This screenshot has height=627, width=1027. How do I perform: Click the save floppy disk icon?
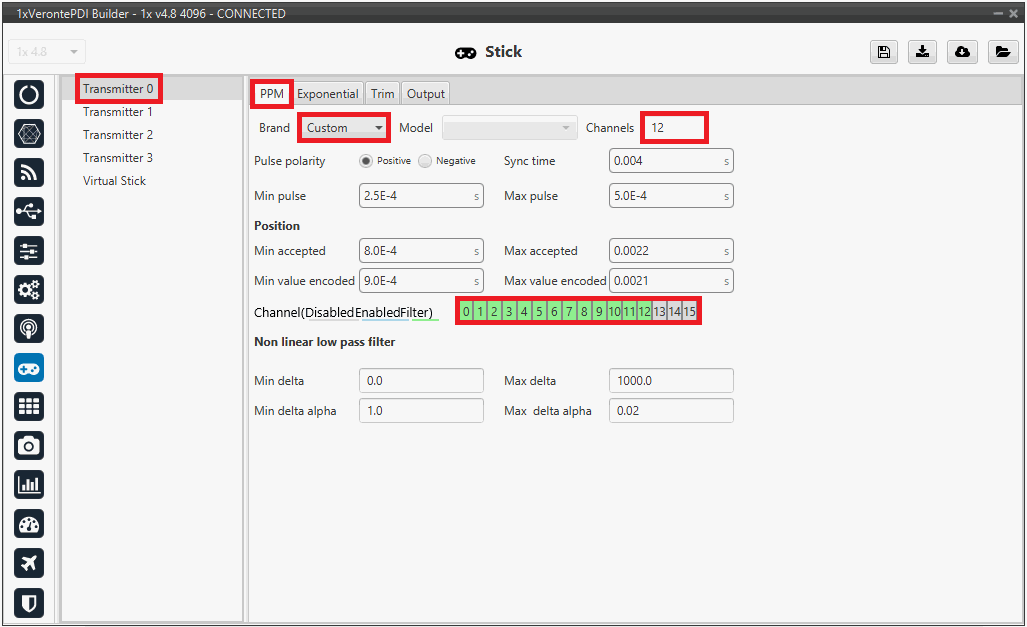883,52
